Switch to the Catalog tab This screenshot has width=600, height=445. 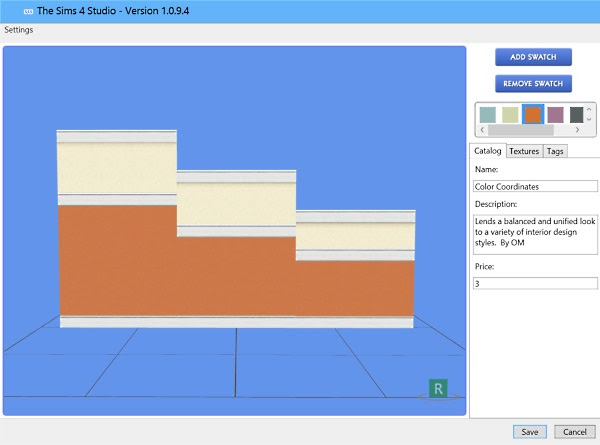pos(488,151)
